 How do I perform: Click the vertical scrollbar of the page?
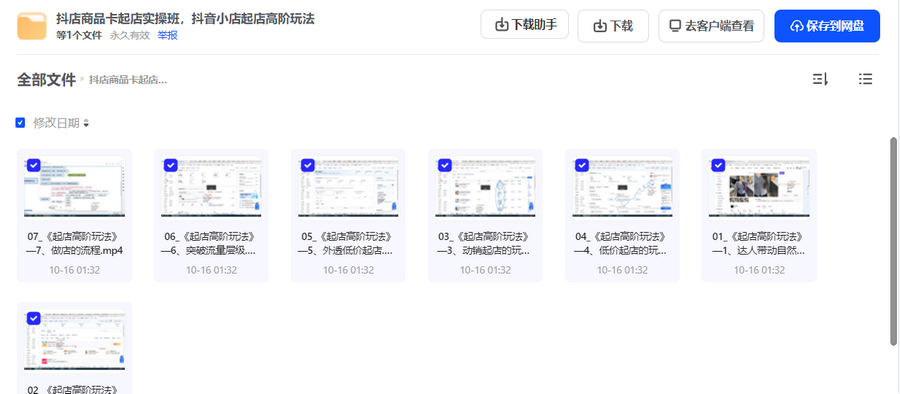pyautogui.click(x=893, y=241)
